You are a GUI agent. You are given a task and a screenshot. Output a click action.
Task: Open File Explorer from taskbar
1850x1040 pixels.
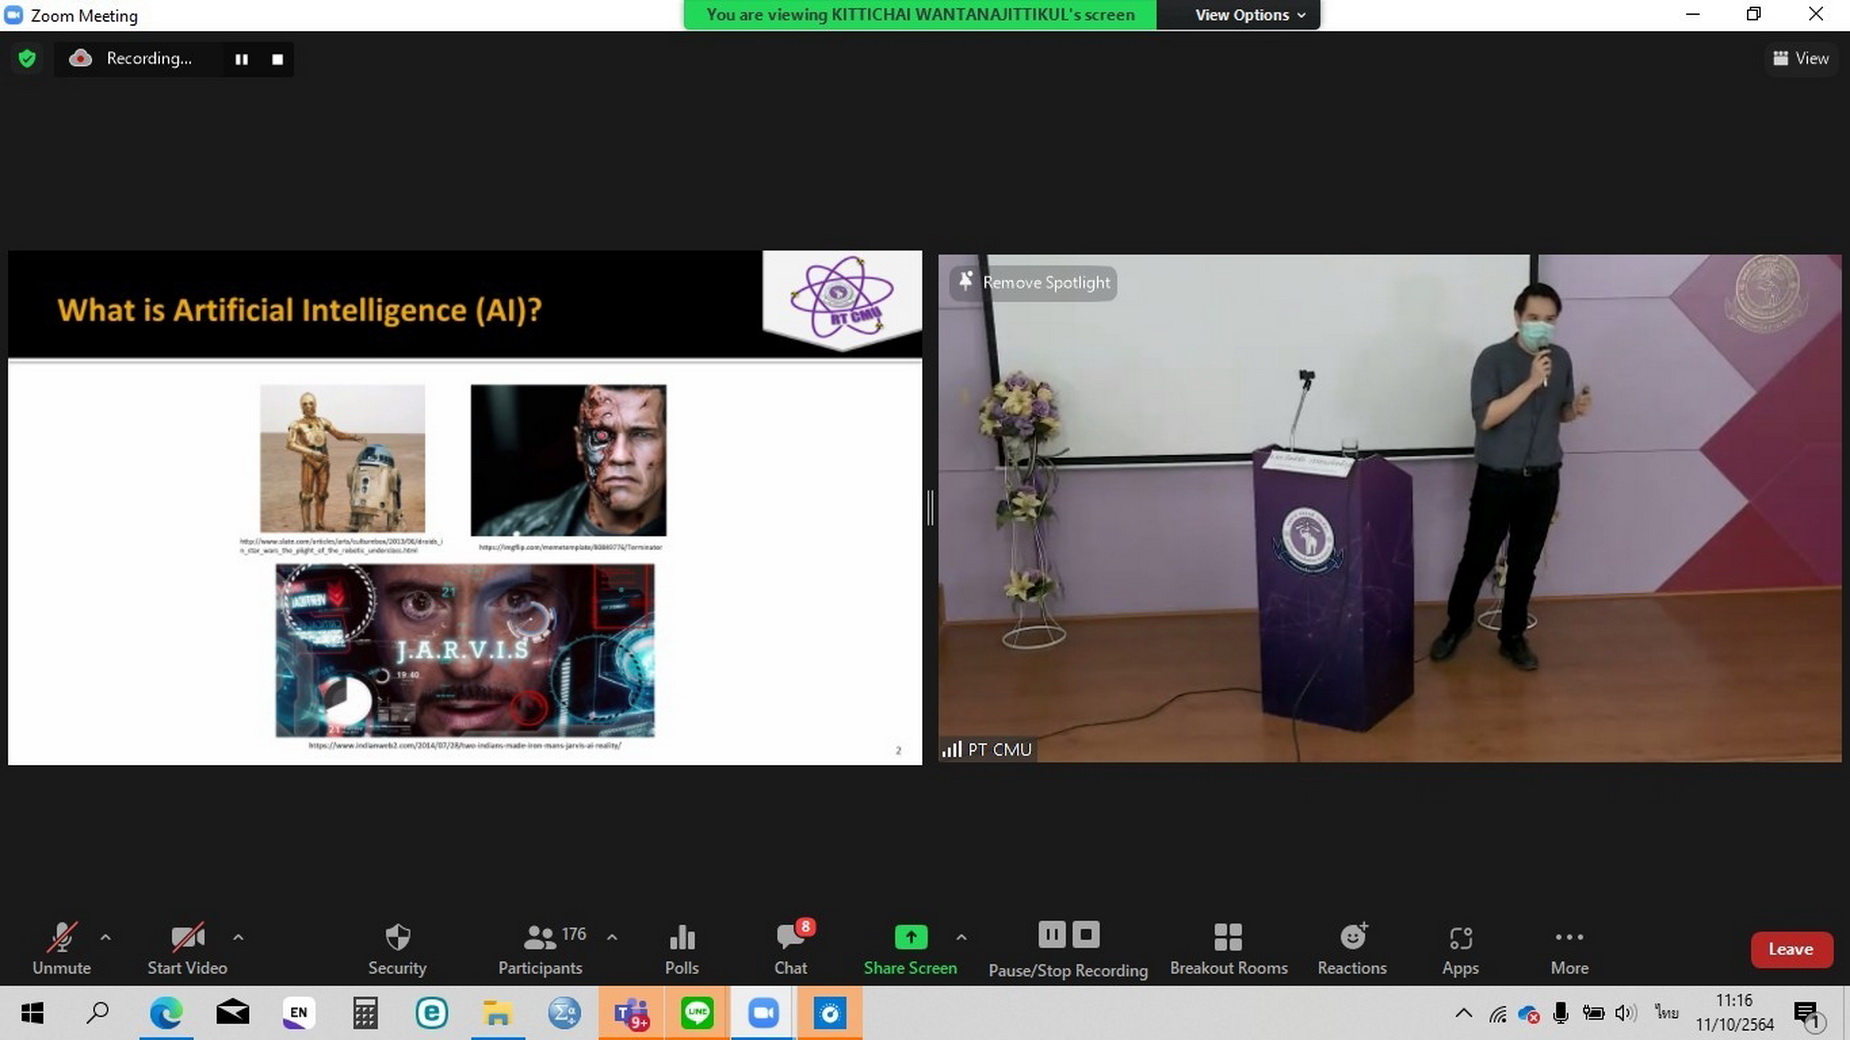(497, 1013)
